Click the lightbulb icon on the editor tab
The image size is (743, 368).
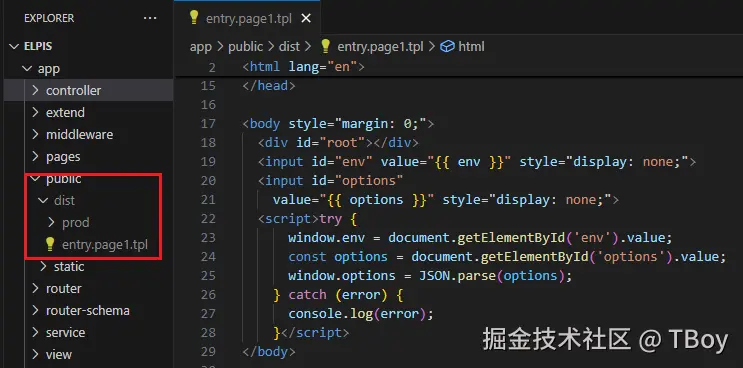click(x=194, y=18)
